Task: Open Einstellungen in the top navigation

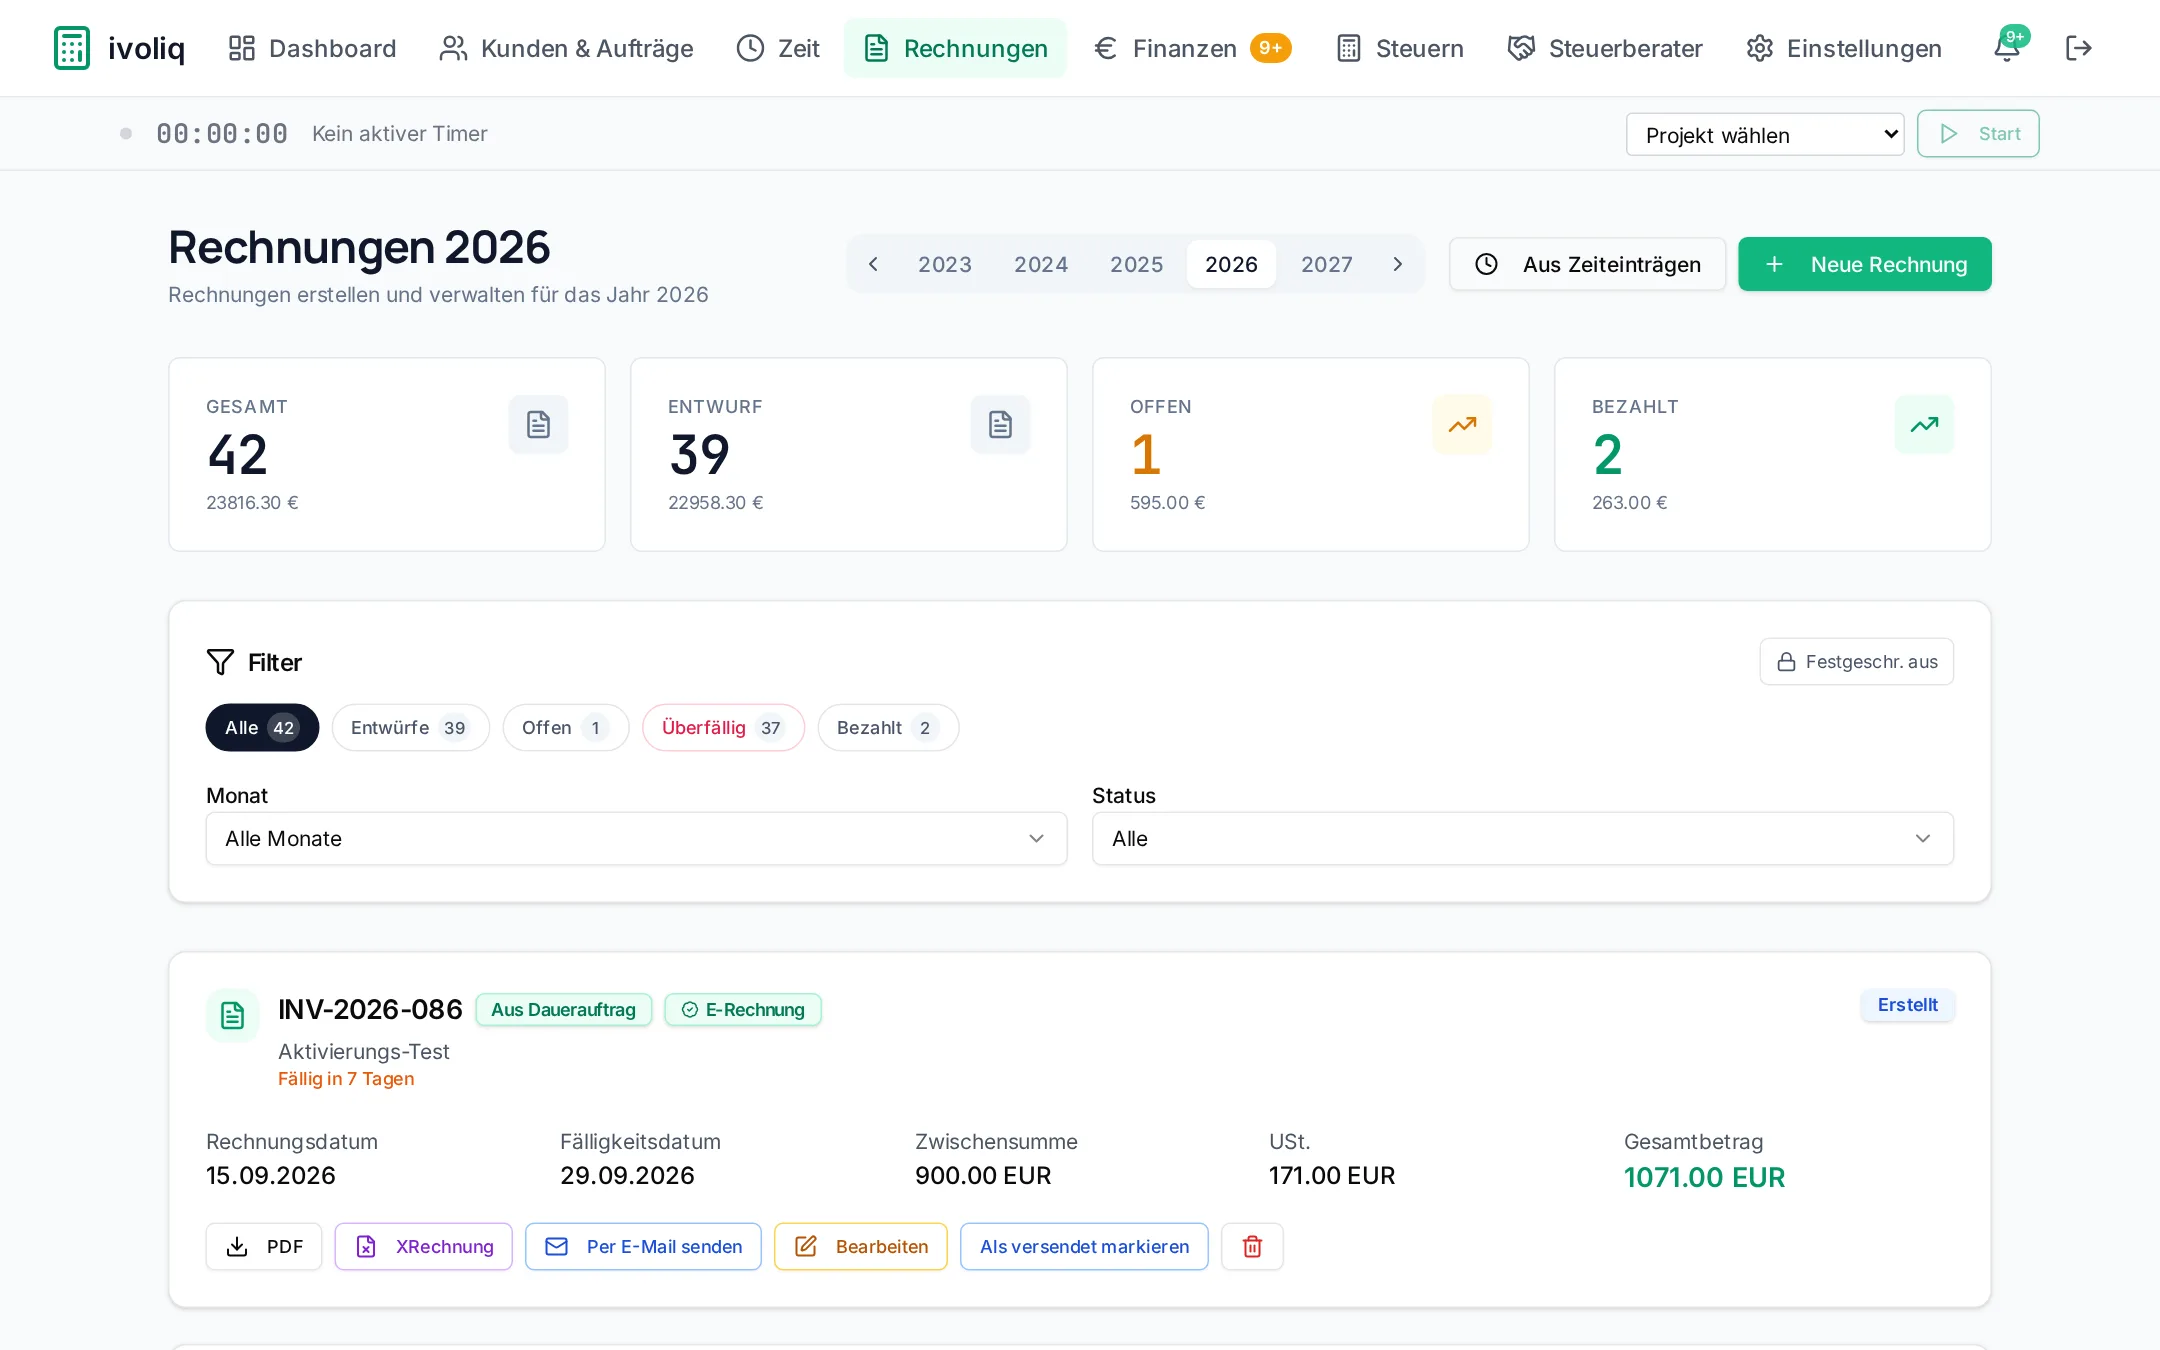Action: coord(1844,48)
